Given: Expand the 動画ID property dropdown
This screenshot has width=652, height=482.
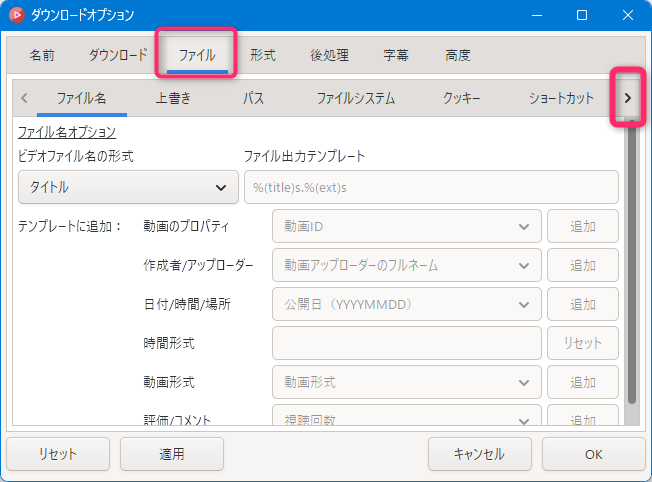Looking at the screenshot, I should tap(406, 226).
